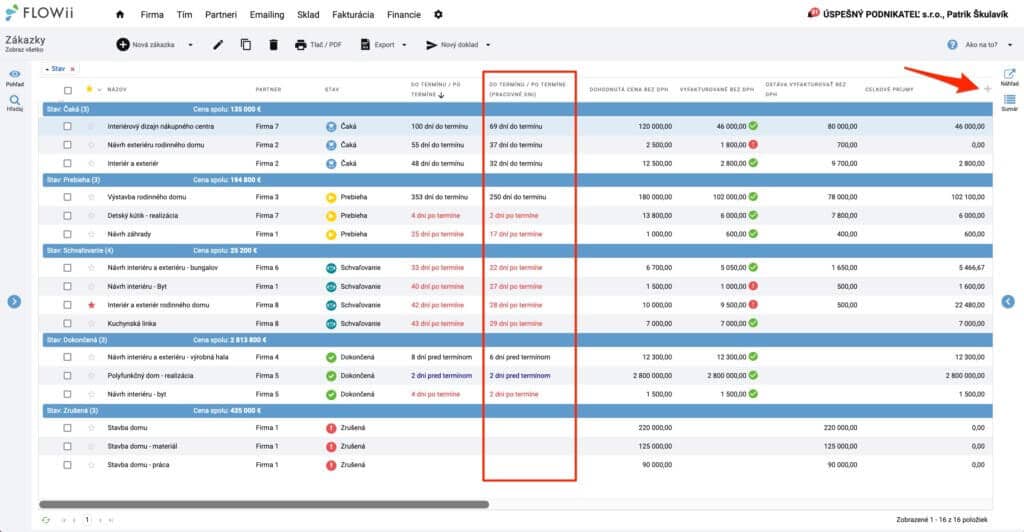The width and height of the screenshot is (1024, 532).
Task: Click the Nový doklad button
Action: click(452, 44)
